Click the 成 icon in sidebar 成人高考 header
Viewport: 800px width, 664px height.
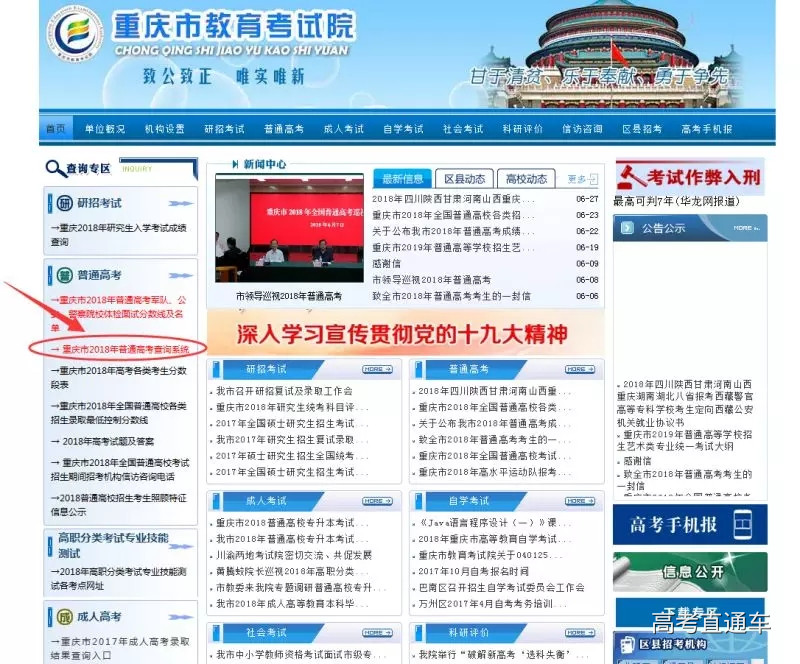point(64,616)
